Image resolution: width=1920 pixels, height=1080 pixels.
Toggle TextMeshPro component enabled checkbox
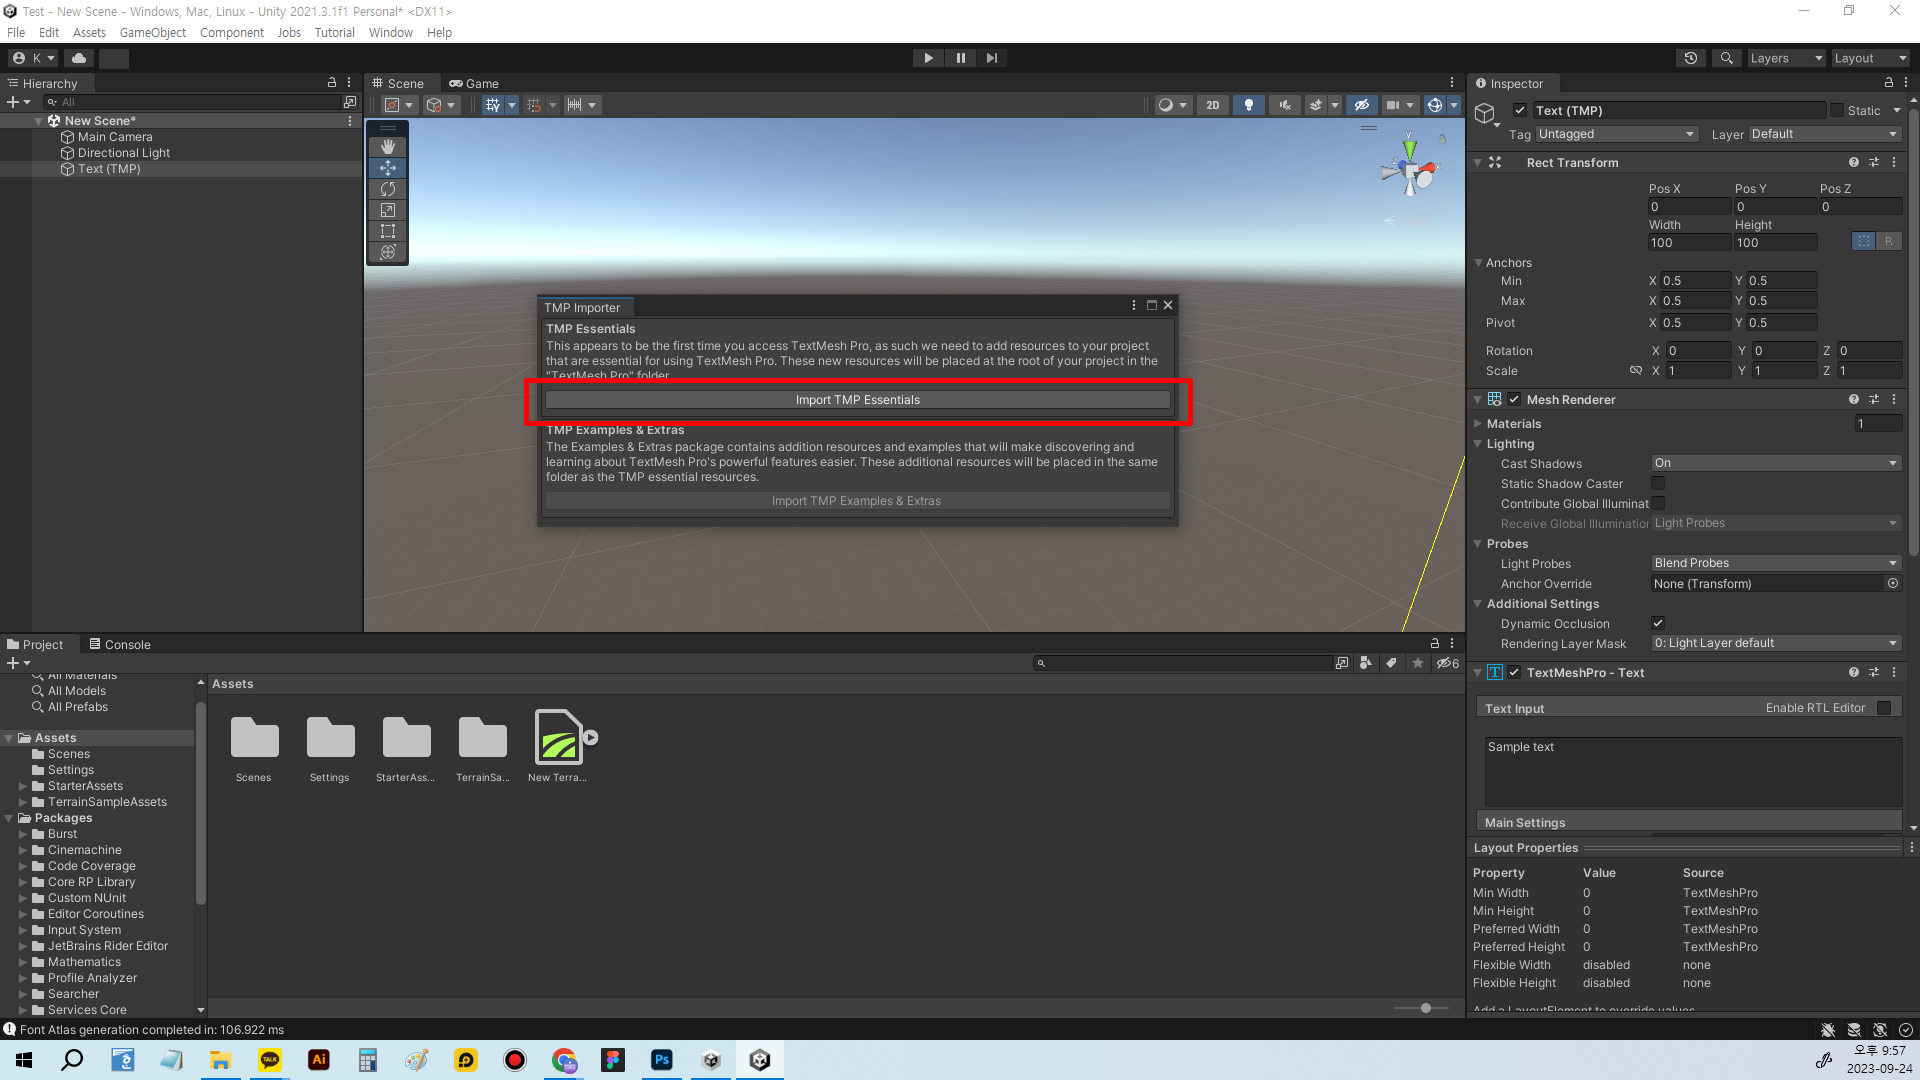[1514, 672]
